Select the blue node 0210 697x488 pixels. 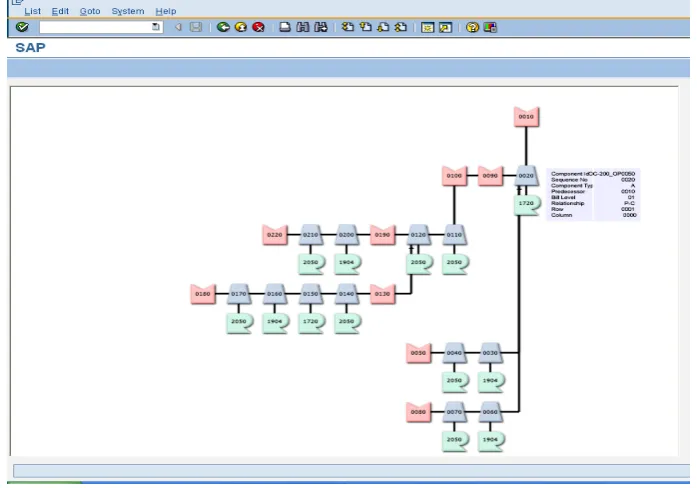point(310,235)
